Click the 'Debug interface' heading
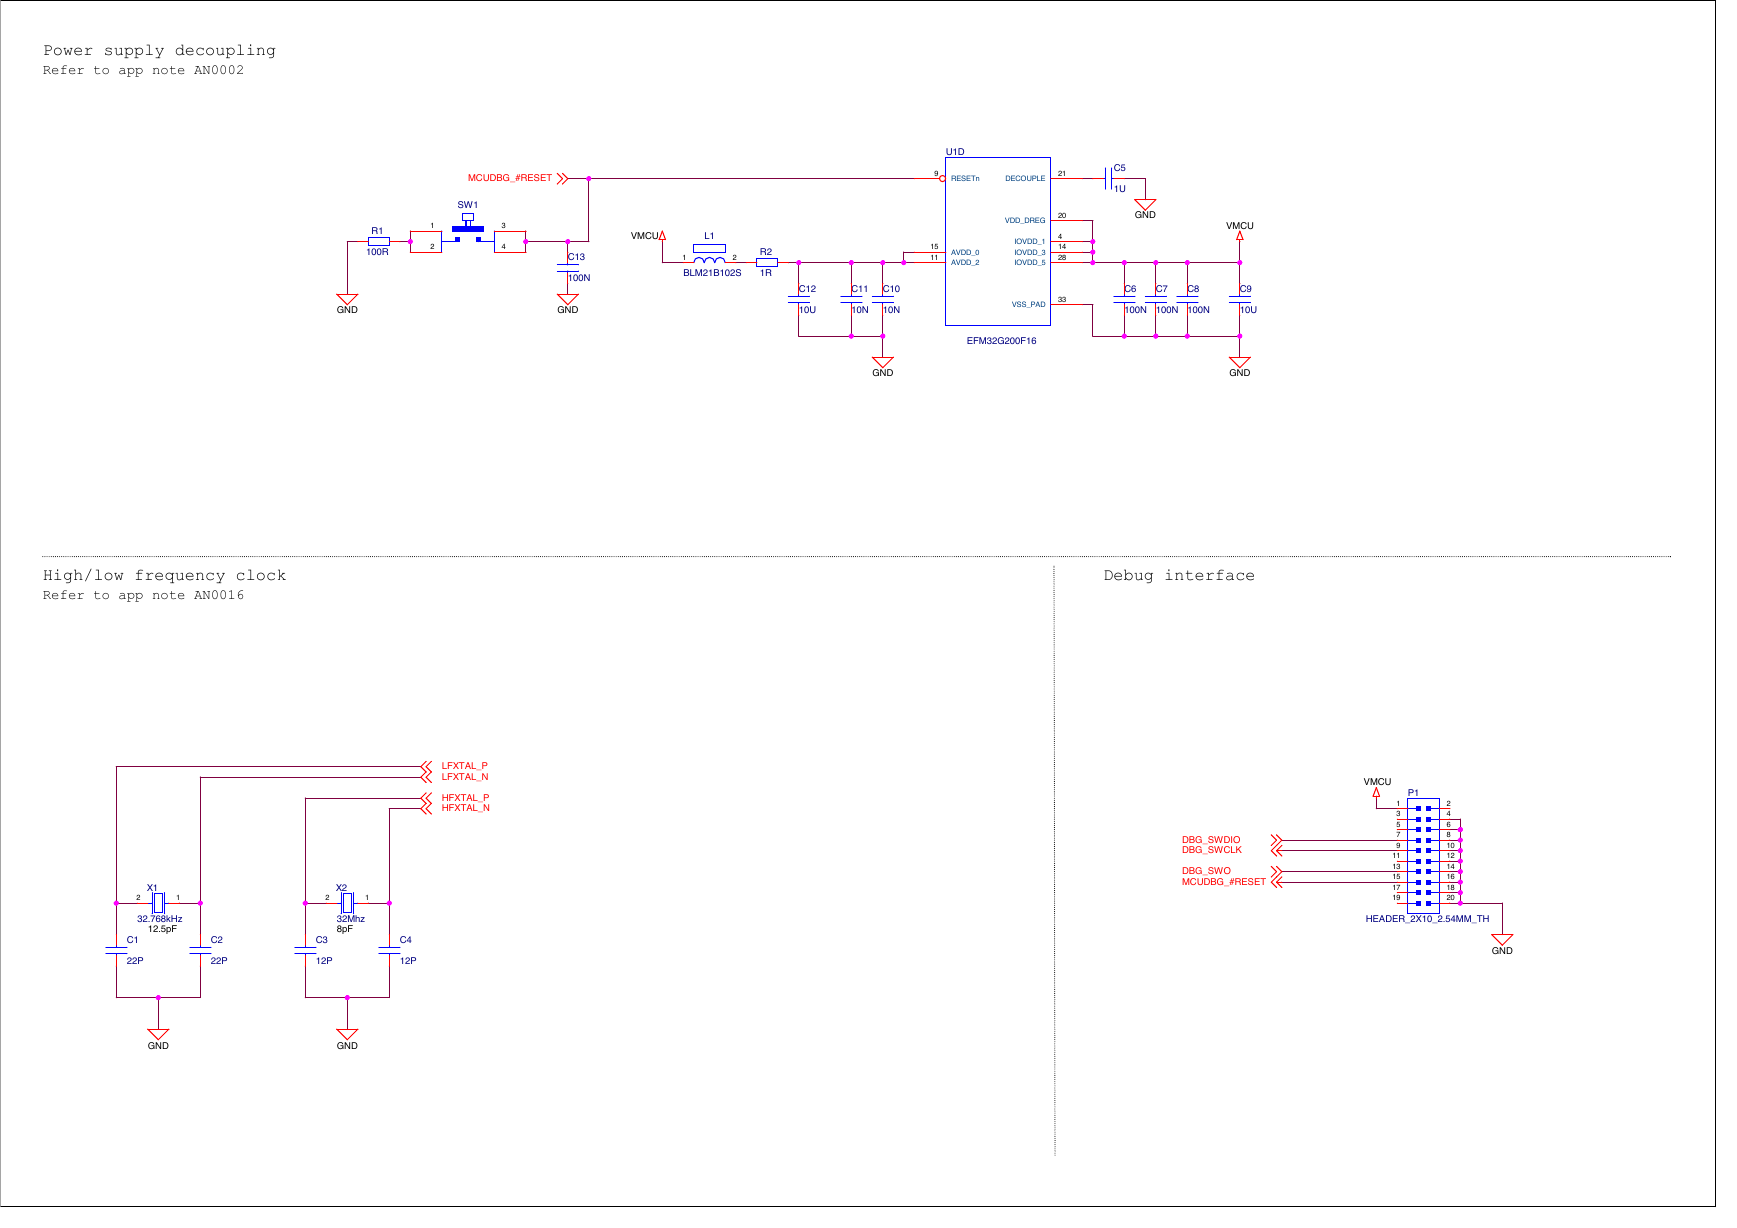Image resolution: width=1737 pixels, height=1228 pixels. pyautogui.click(x=1179, y=576)
